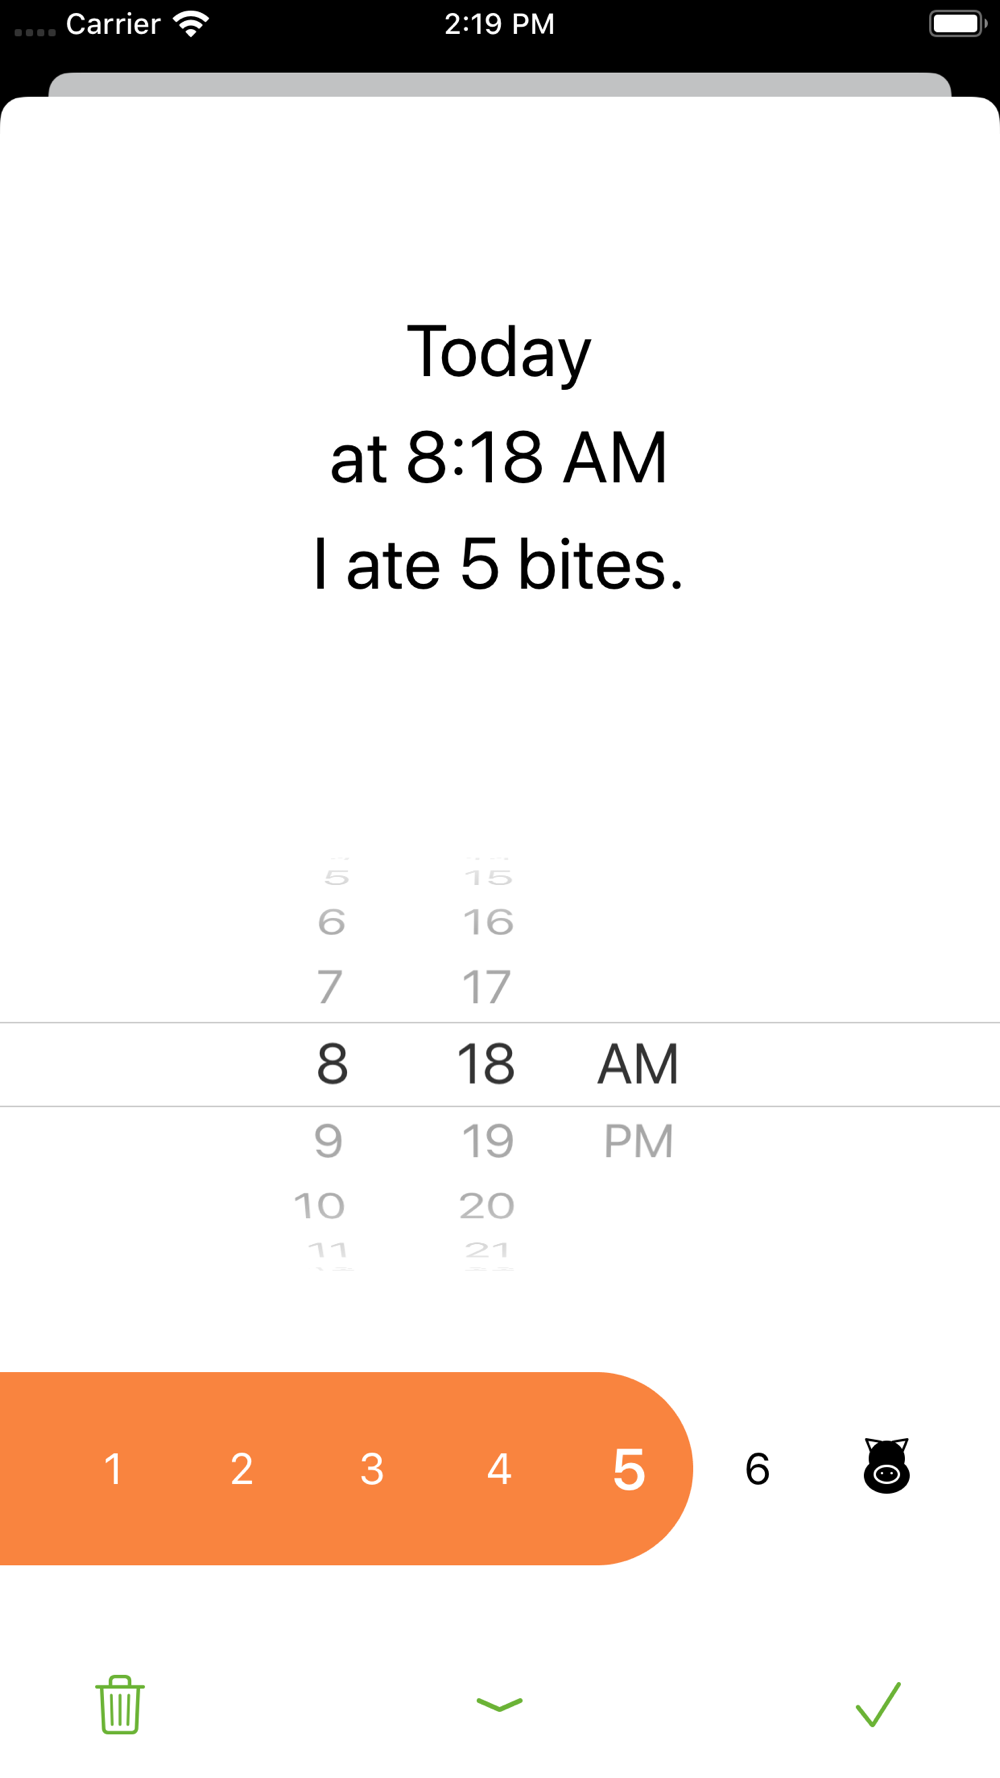Pick minute 19 in the picker
Viewport: 1000px width, 1778px height.
coord(487,1141)
